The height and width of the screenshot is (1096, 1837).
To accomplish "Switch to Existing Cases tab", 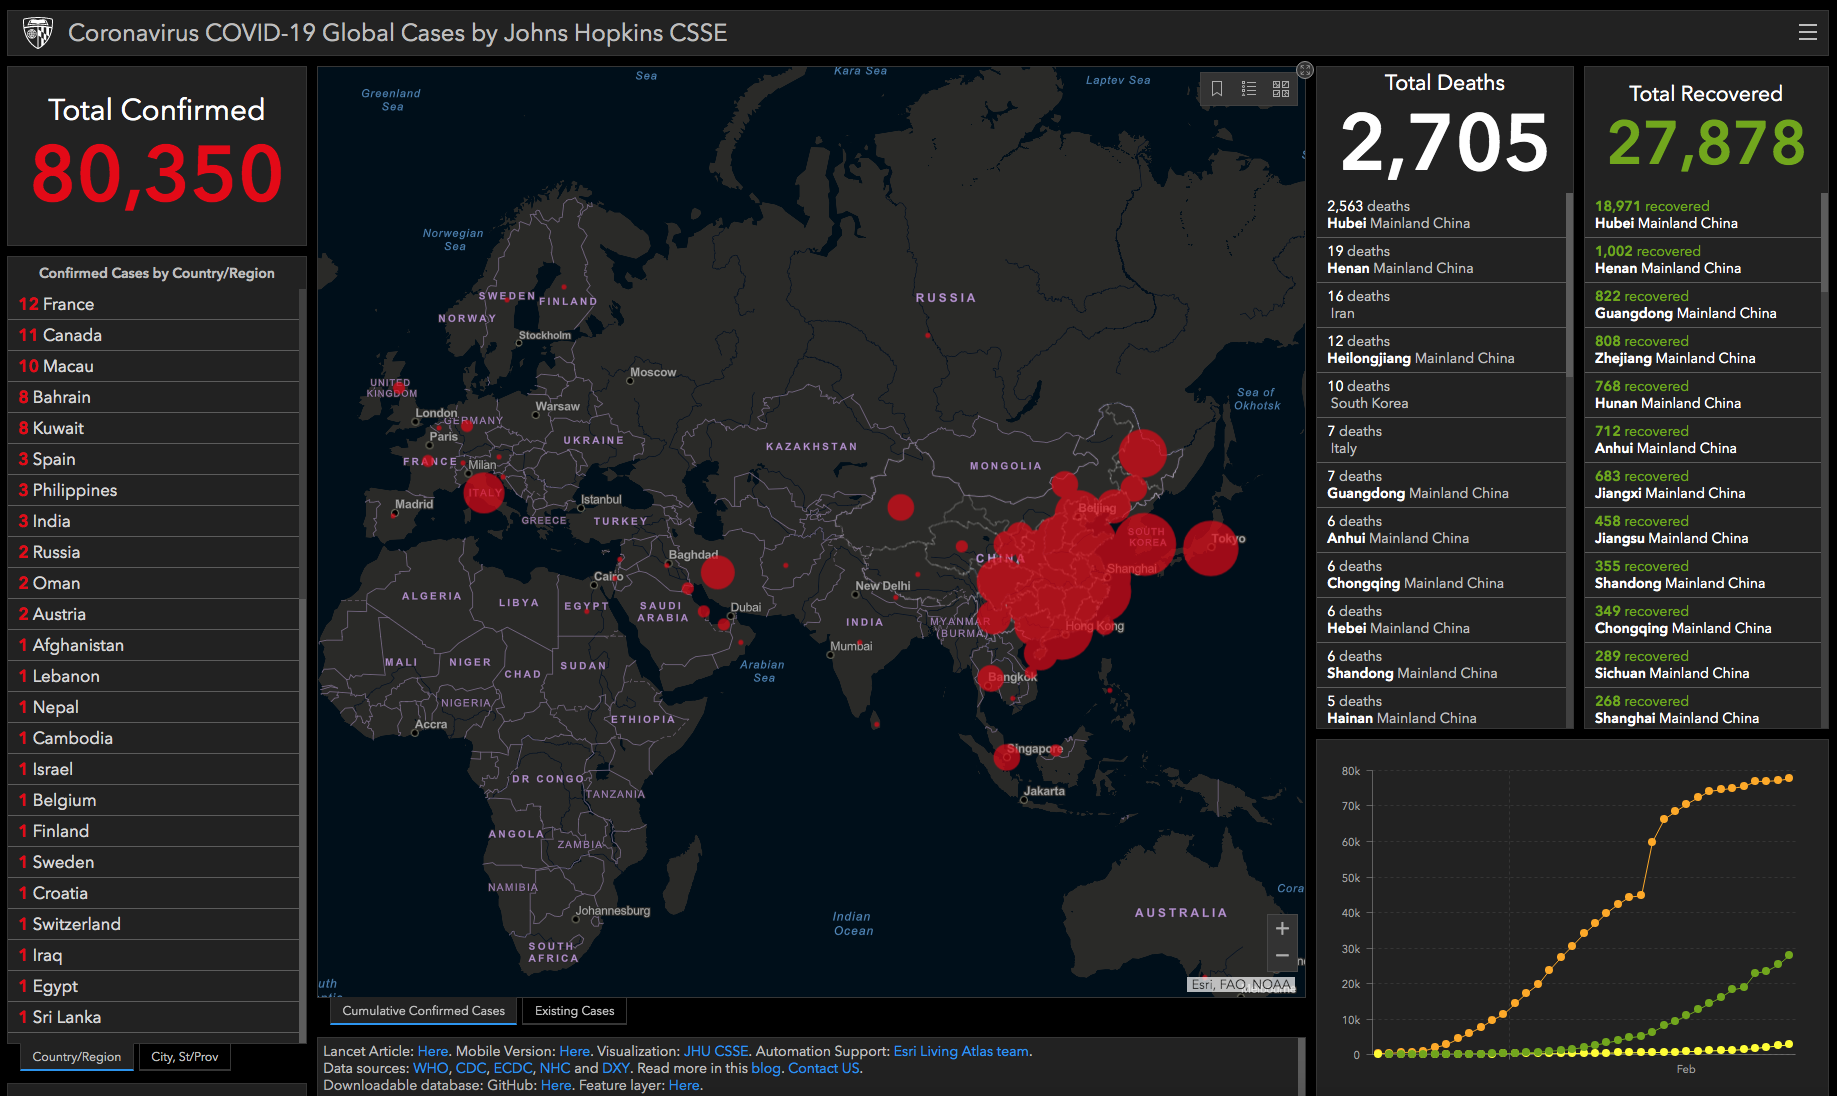I will tap(575, 1011).
